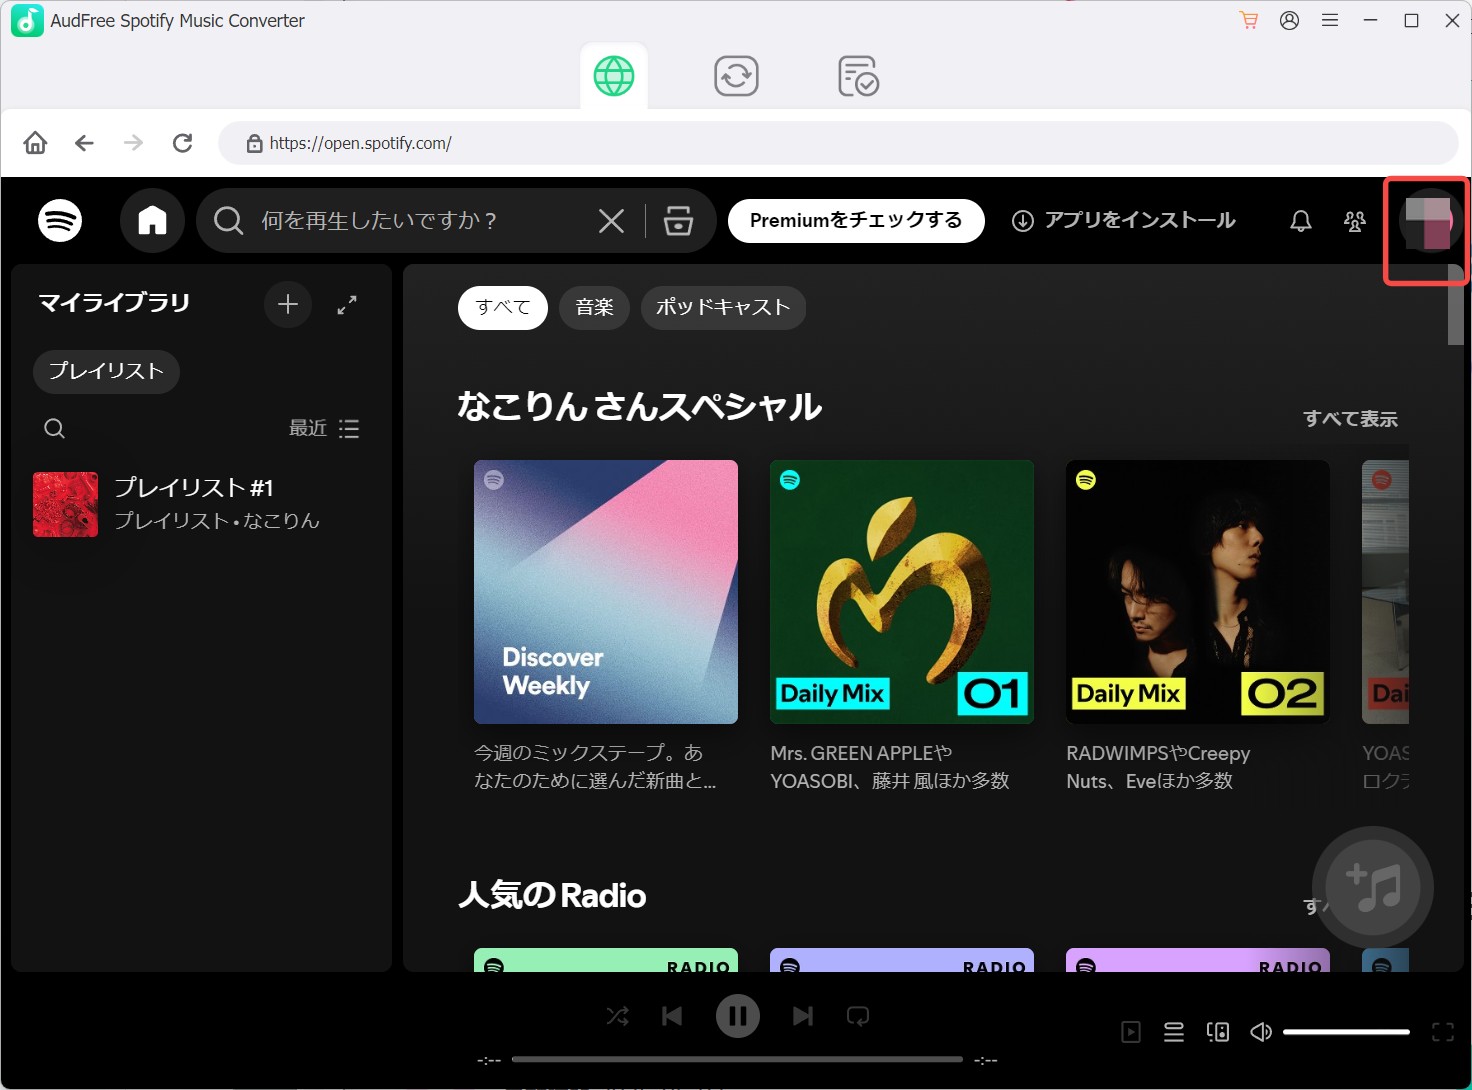Reload the Spotify web page
Screen dimensions: 1472x1090
point(182,143)
